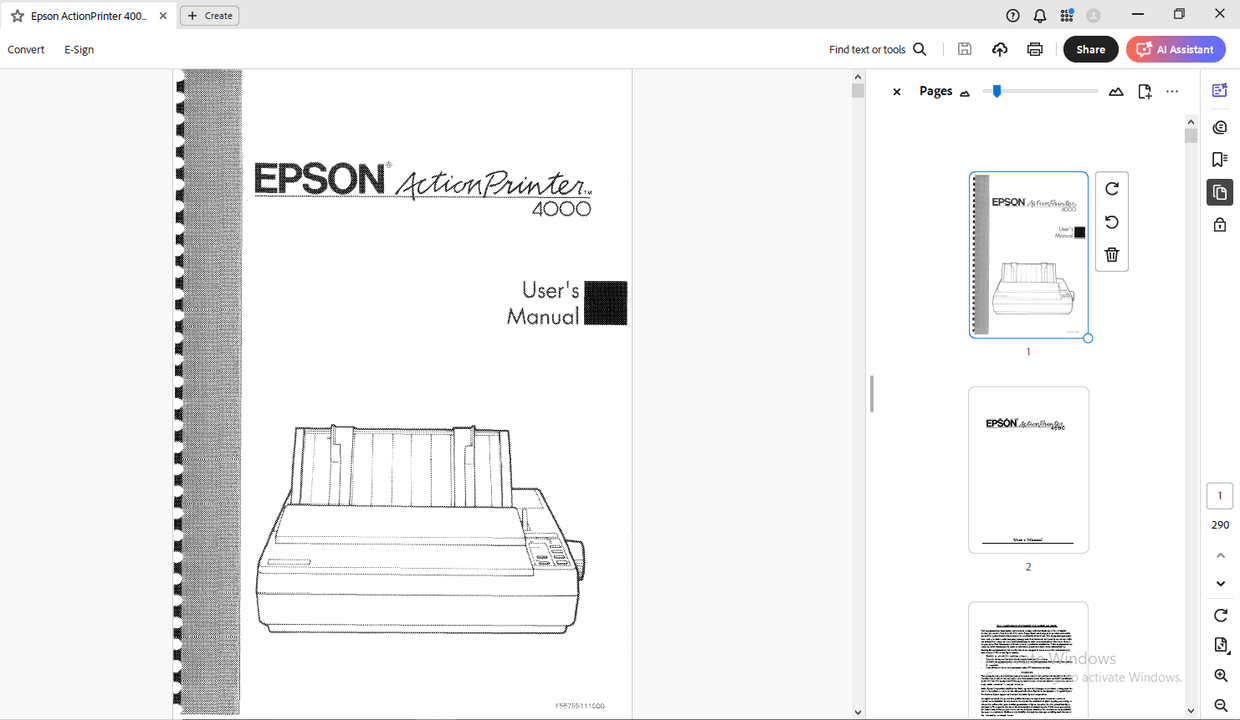The height and width of the screenshot is (720, 1240).
Task: Open the Protect document panel
Action: 1219,224
